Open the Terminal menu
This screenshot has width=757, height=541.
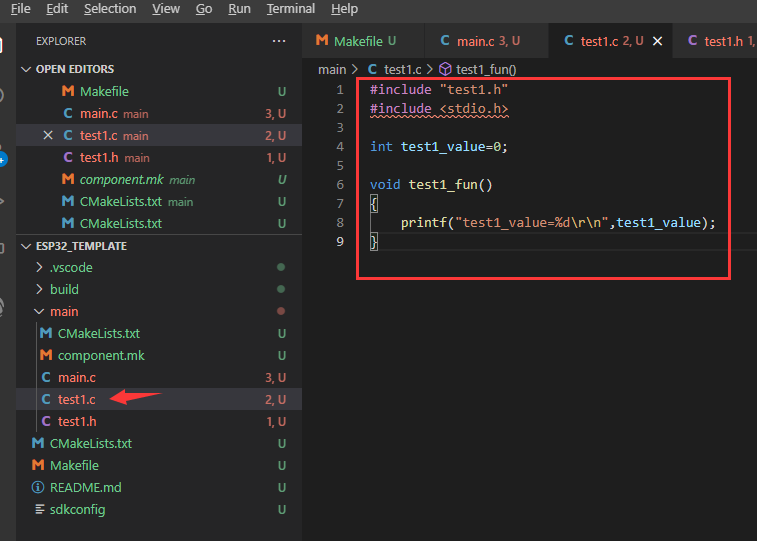pyautogui.click(x=291, y=9)
